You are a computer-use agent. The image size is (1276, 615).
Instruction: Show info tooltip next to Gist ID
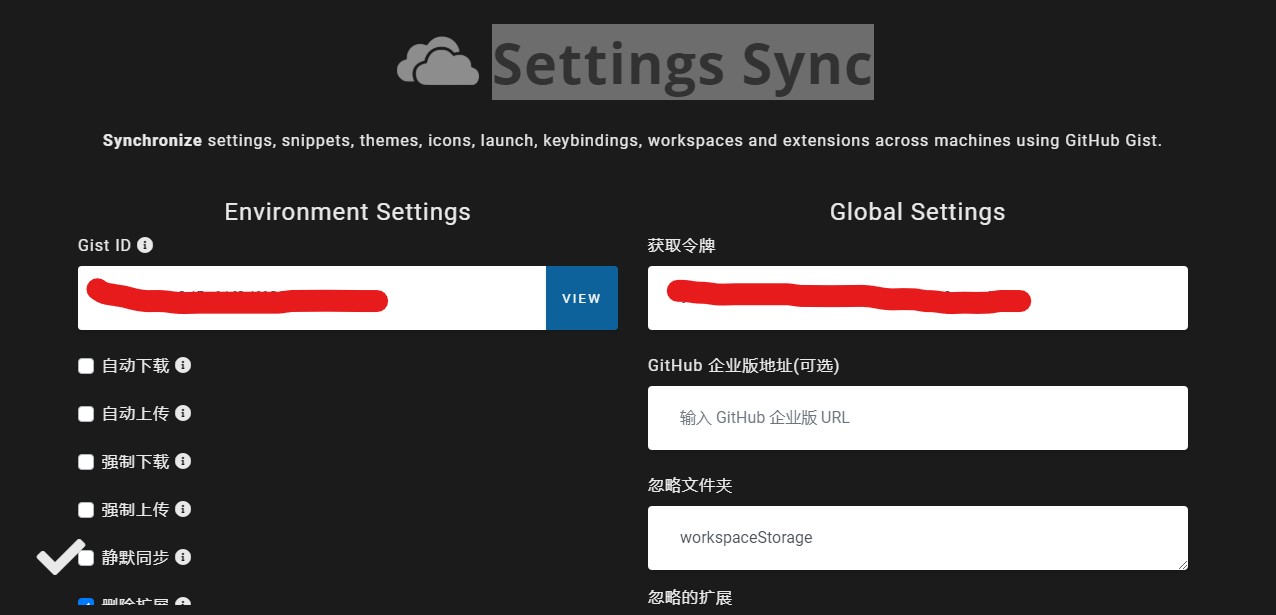pyautogui.click(x=145, y=245)
